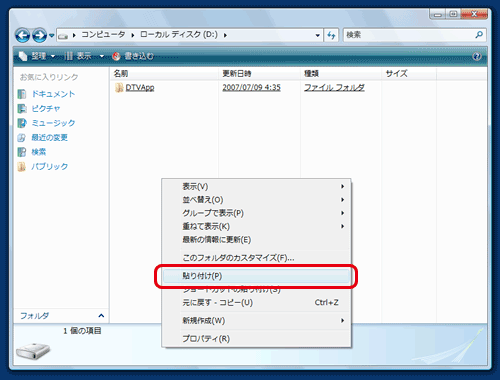Click the help question mark icon
500x380 pixels.
pyautogui.click(x=477, y=57)
